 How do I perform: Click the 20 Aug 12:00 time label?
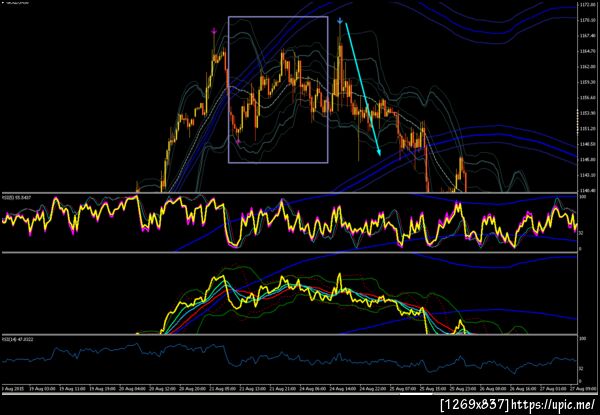162,389
